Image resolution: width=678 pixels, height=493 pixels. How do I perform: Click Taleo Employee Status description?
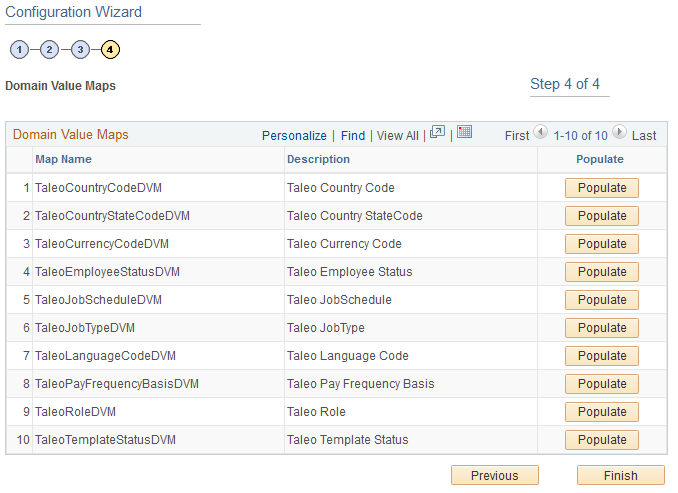coord(350,272)
